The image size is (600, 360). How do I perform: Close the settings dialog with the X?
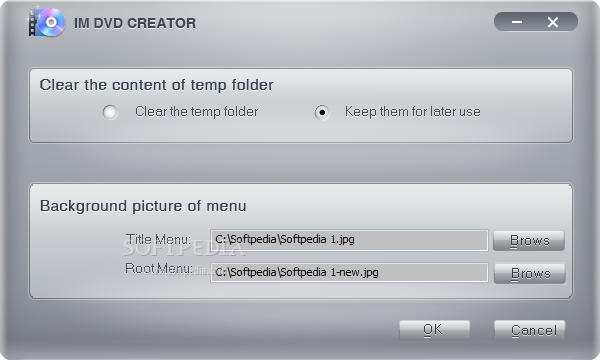553,22
